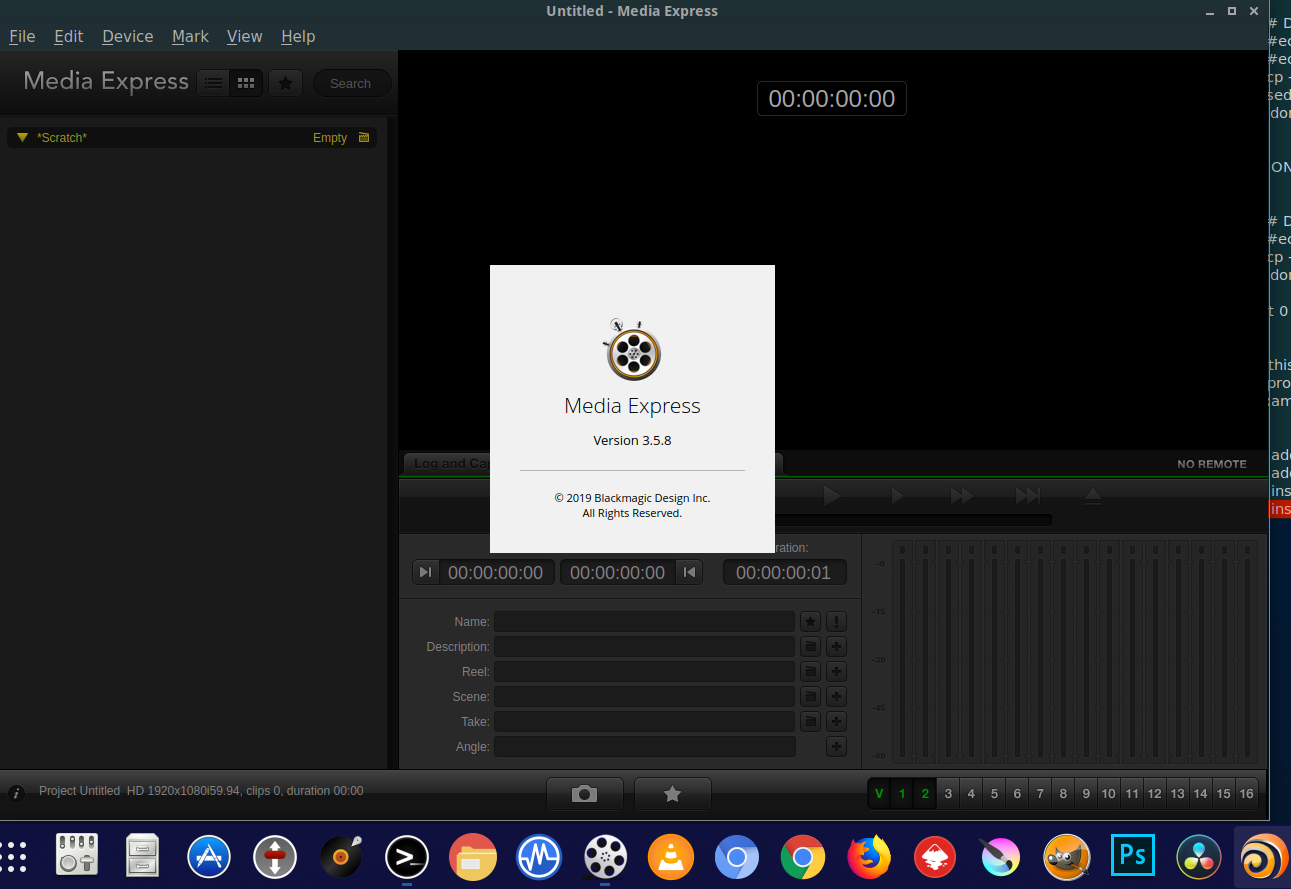Click the project info icon in status bar
Screen dimensions: 1291x889
16,793
